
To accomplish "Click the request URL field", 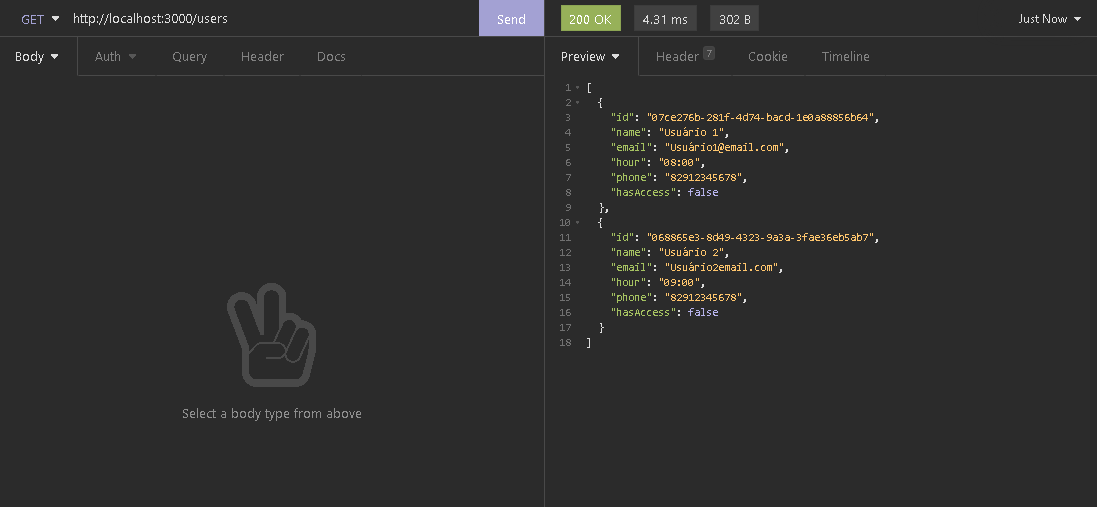I will coord(273,19).
